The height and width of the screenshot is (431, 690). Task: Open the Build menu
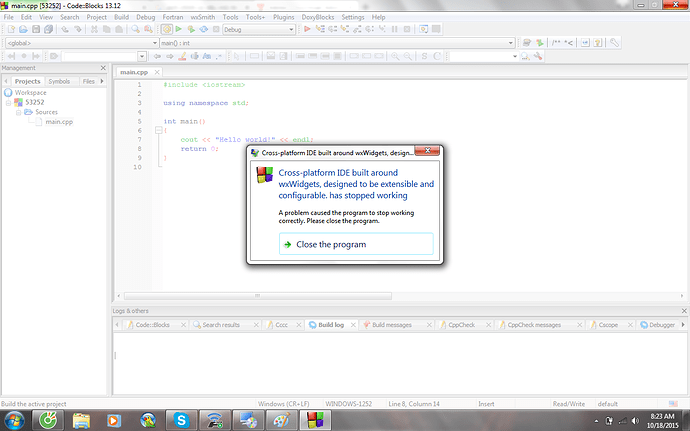pyautogui.click(x=121, y=17)
